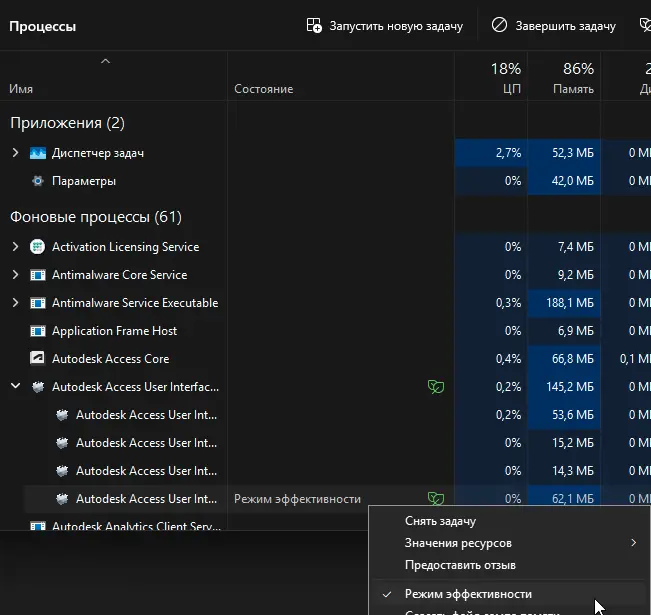Expand the Диспетчер задач process group
Screen dimensions: 651x615
pyautogui.click(x=15, y=153)
